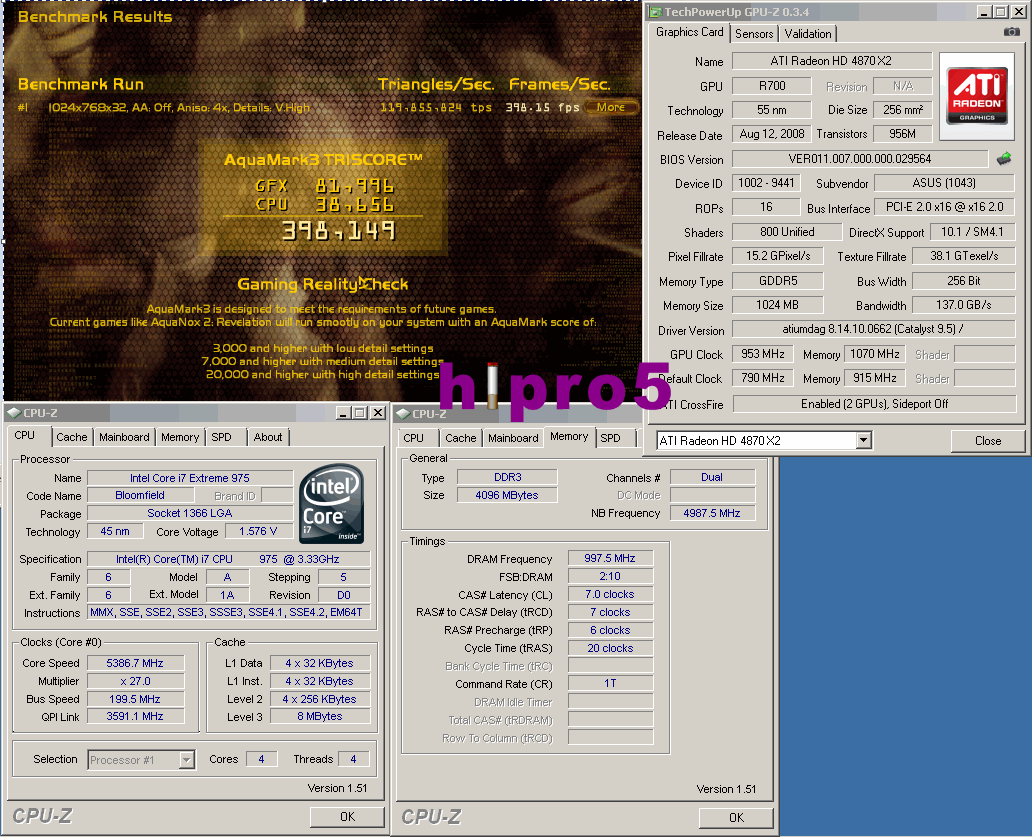Click the Package Socket 1366 LGA value

(x=190, y=513)
